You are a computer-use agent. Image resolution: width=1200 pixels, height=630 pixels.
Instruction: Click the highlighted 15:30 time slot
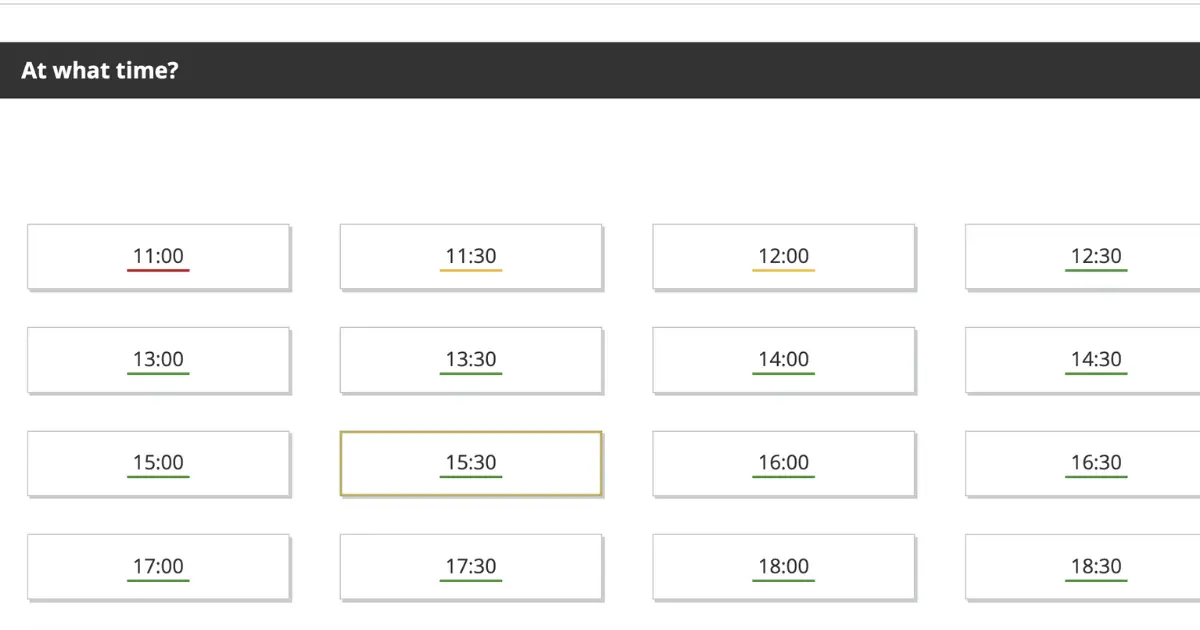471,464
